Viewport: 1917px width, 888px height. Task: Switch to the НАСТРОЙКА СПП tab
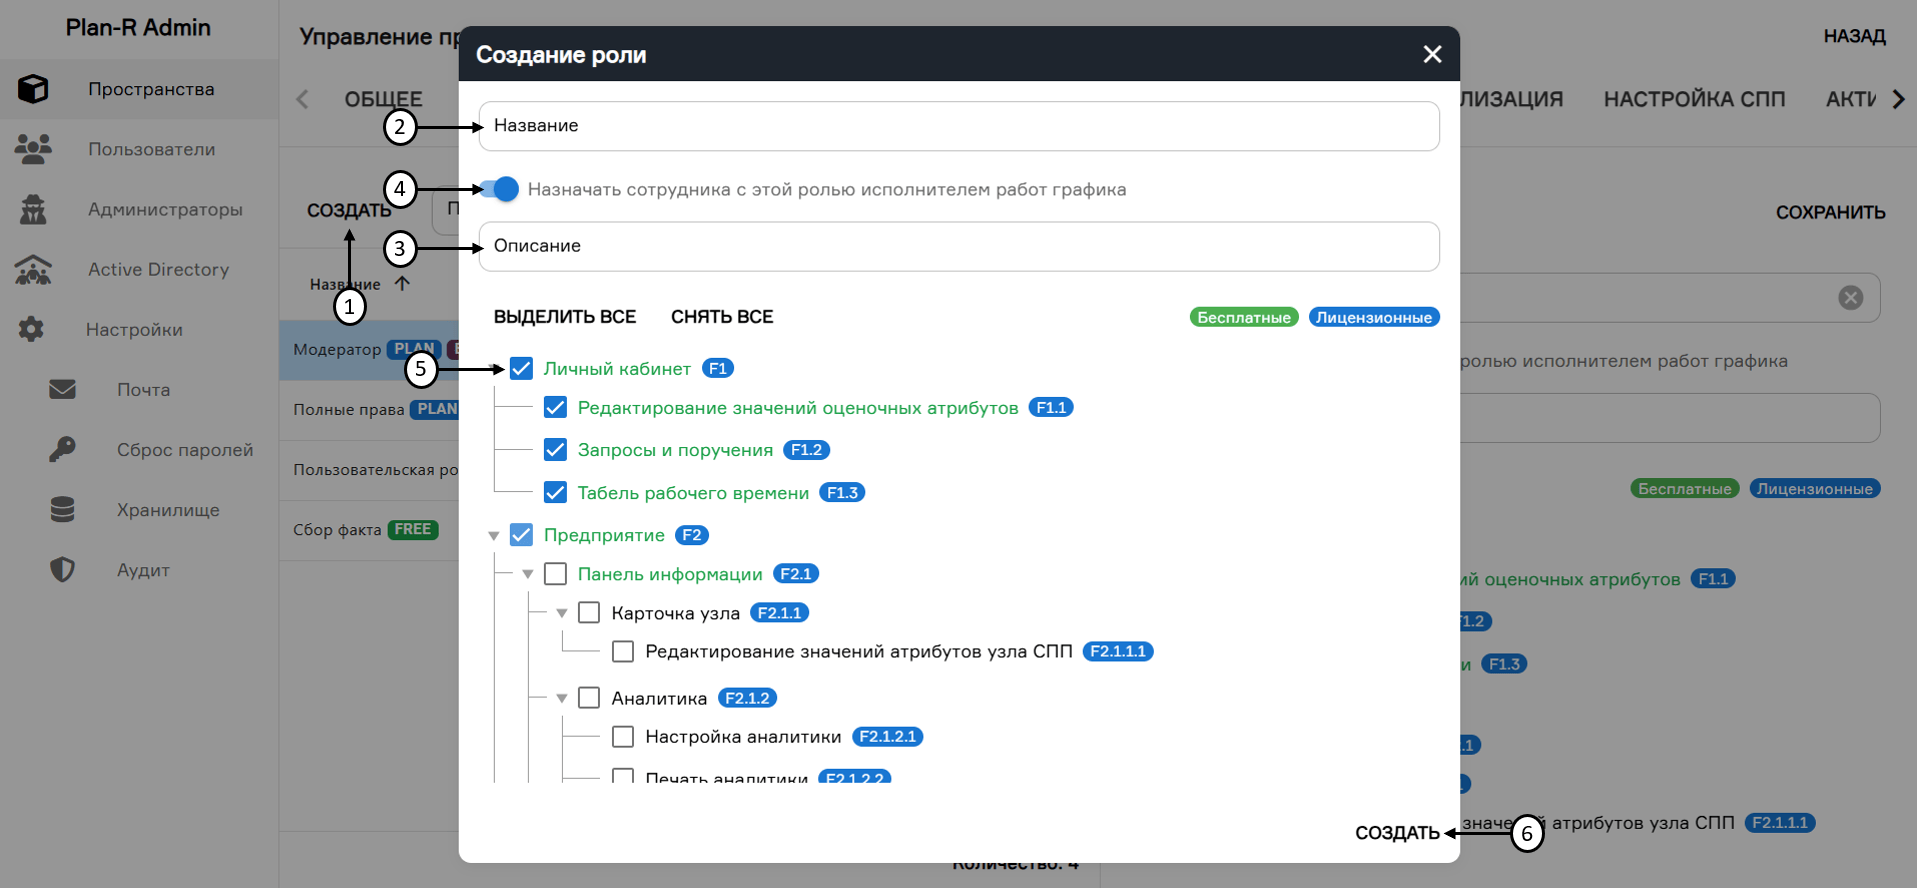[x=1694, y=99]
